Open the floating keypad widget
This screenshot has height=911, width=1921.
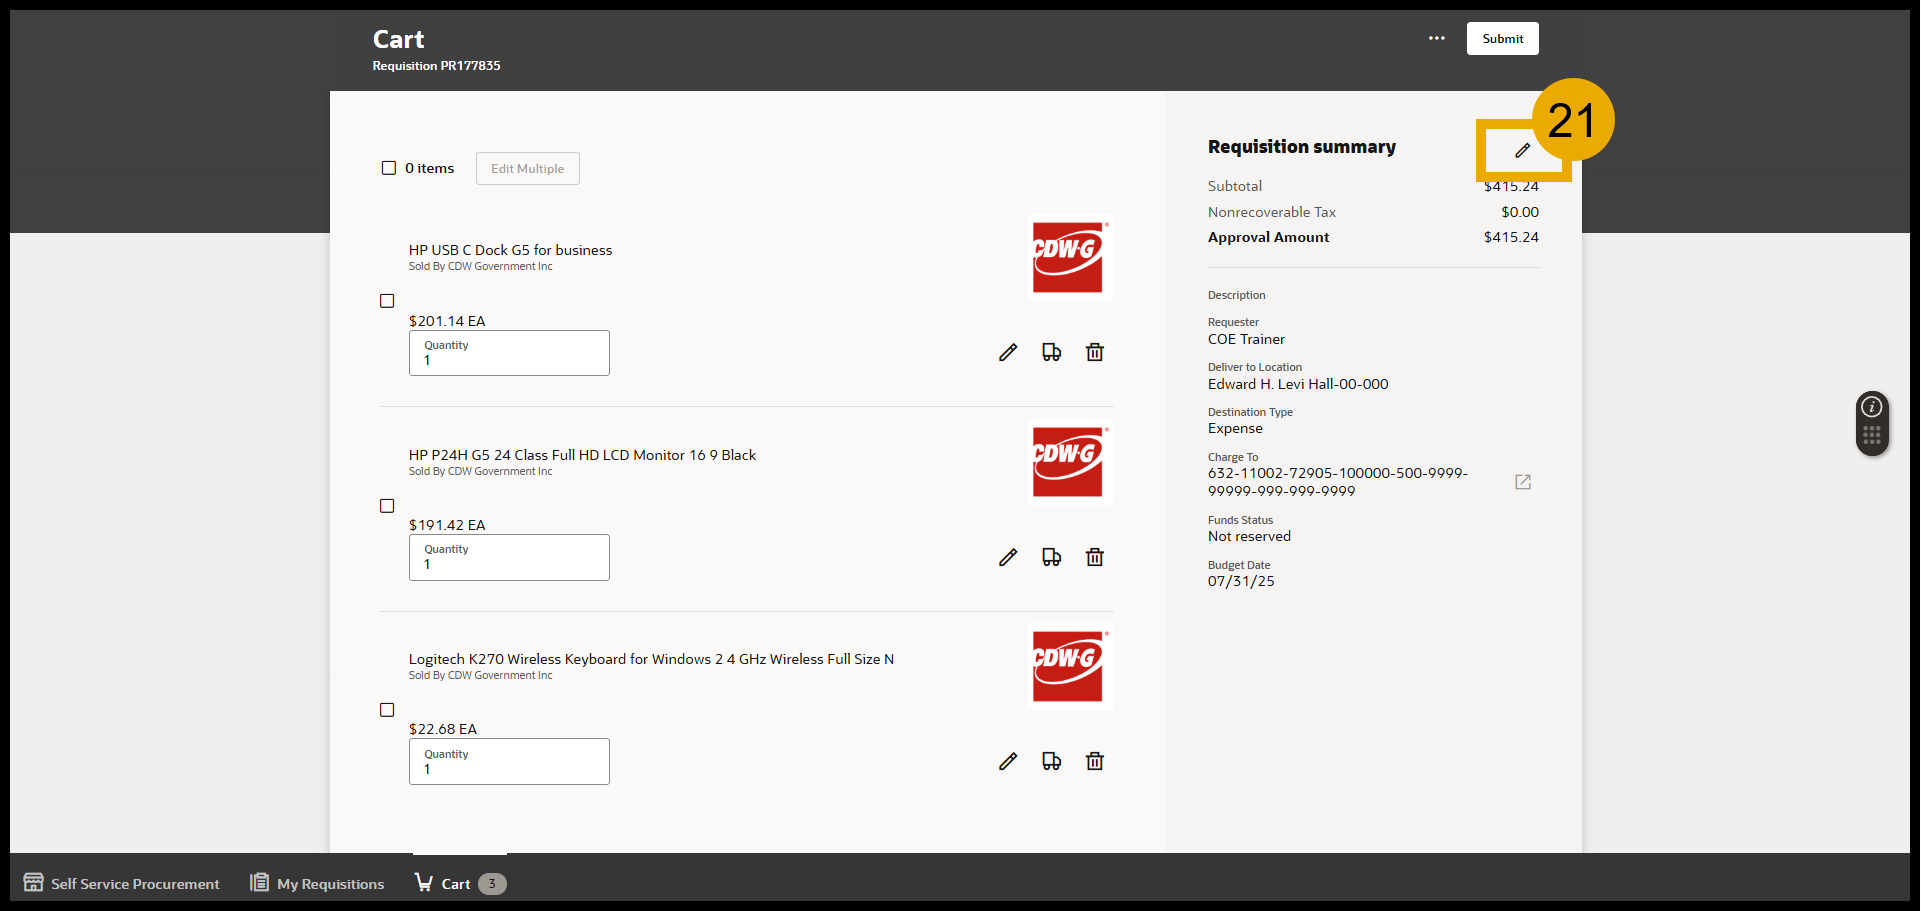(1870, 436)
